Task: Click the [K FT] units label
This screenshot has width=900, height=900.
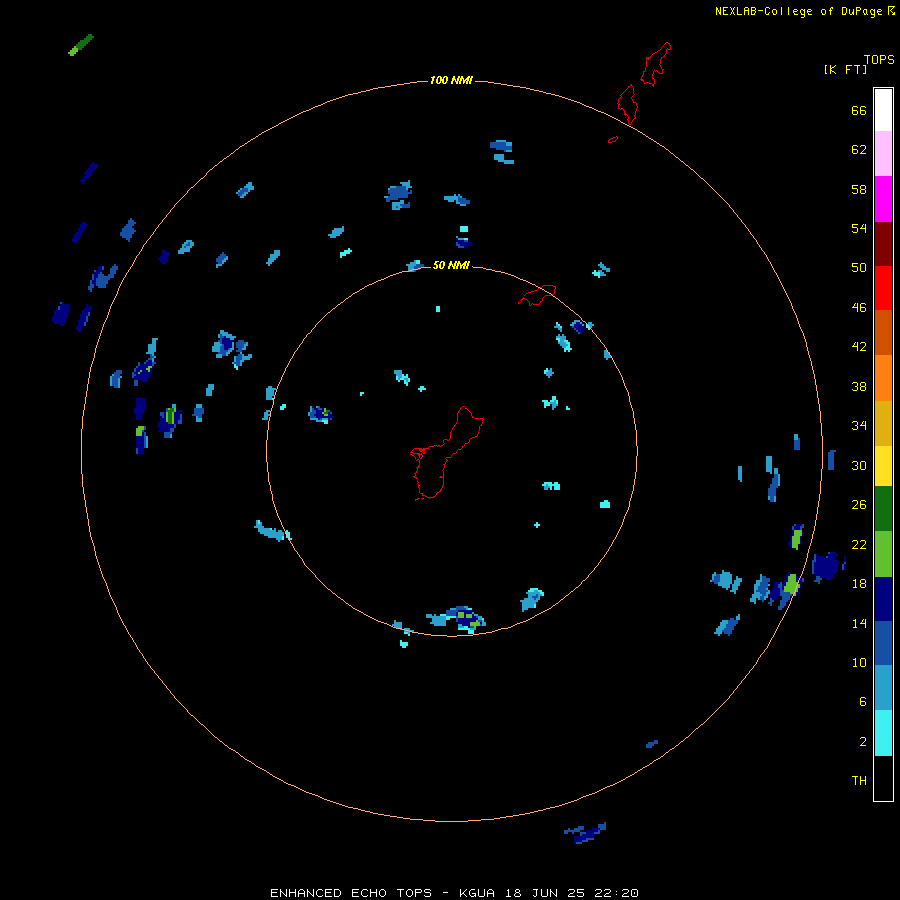Action: (x=845, y=69)
